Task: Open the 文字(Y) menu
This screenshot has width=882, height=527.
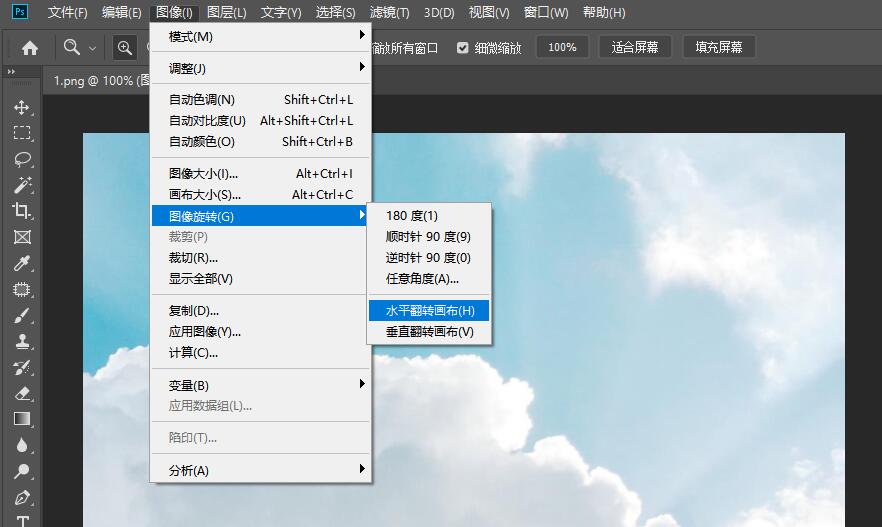Action: (281, 12)
